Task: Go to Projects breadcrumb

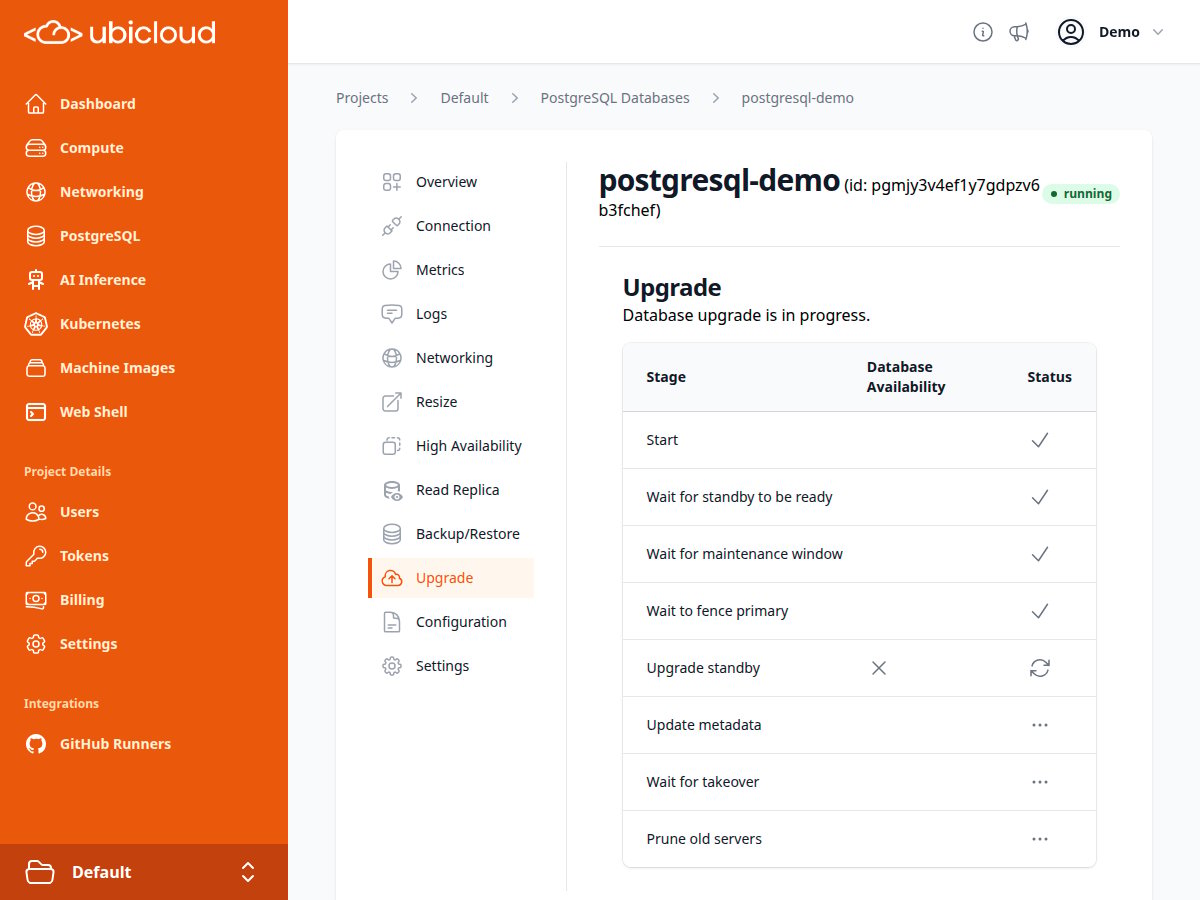Action: click(x=362, y=98)
